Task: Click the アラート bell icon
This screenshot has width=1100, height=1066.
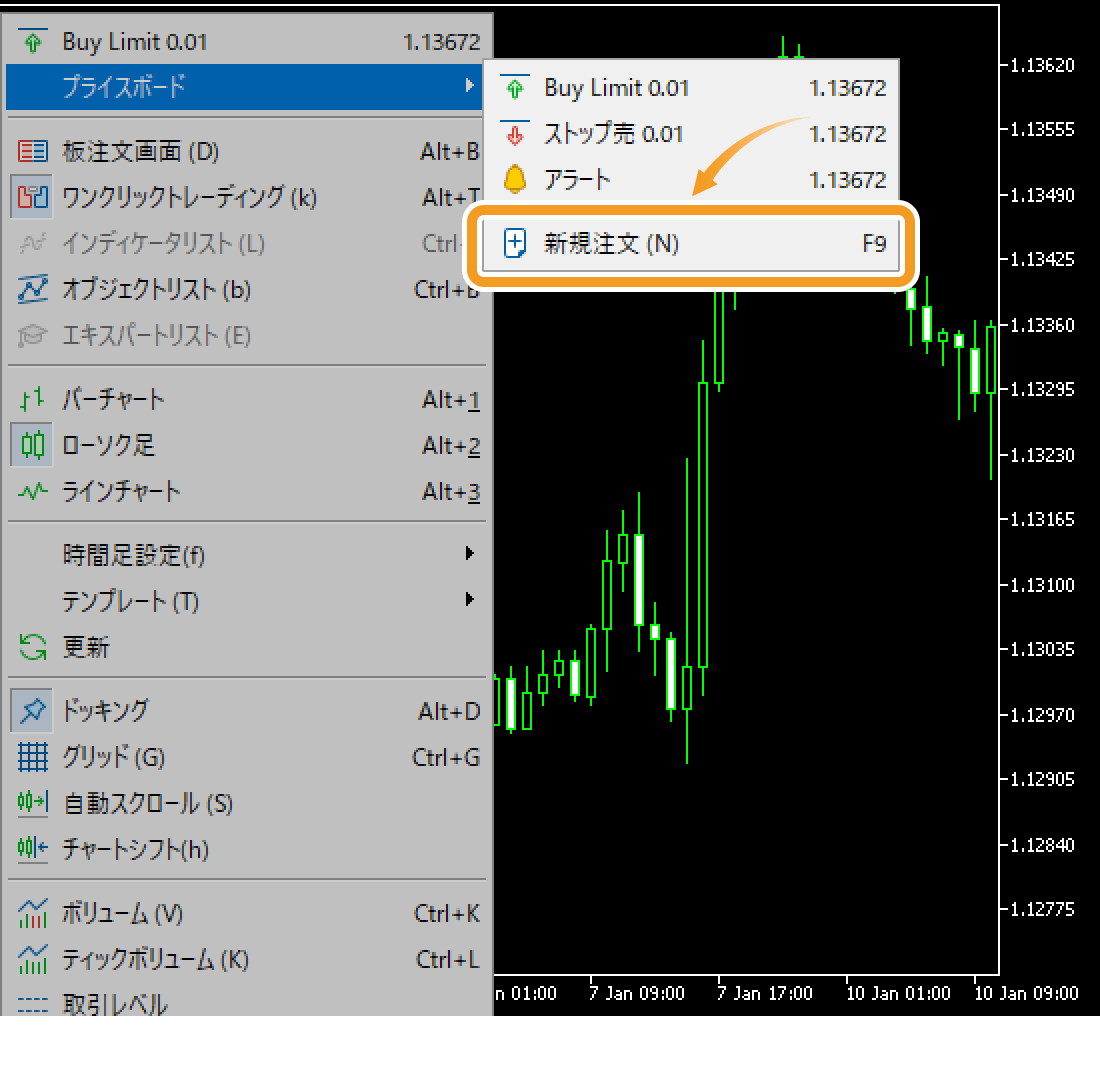Action: (515, 180)
